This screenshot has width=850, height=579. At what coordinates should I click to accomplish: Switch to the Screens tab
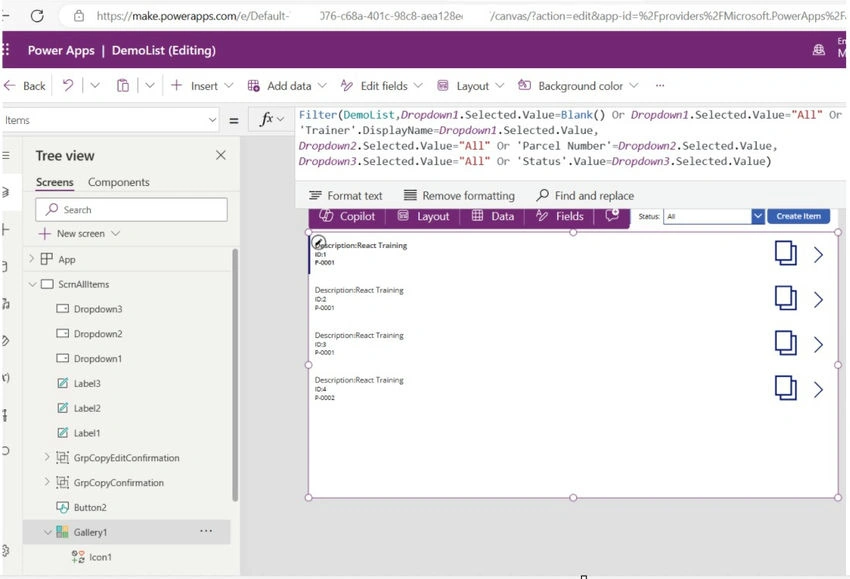(x=55, y=182)
